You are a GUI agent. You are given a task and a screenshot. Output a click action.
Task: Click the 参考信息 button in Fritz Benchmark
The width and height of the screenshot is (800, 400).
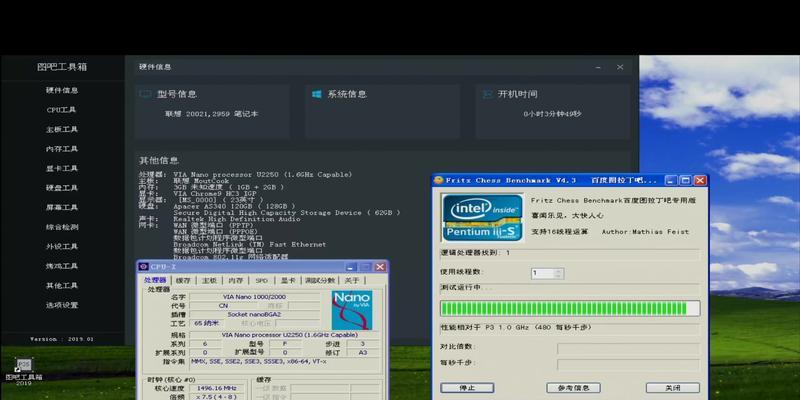click(x=573, y=388)
